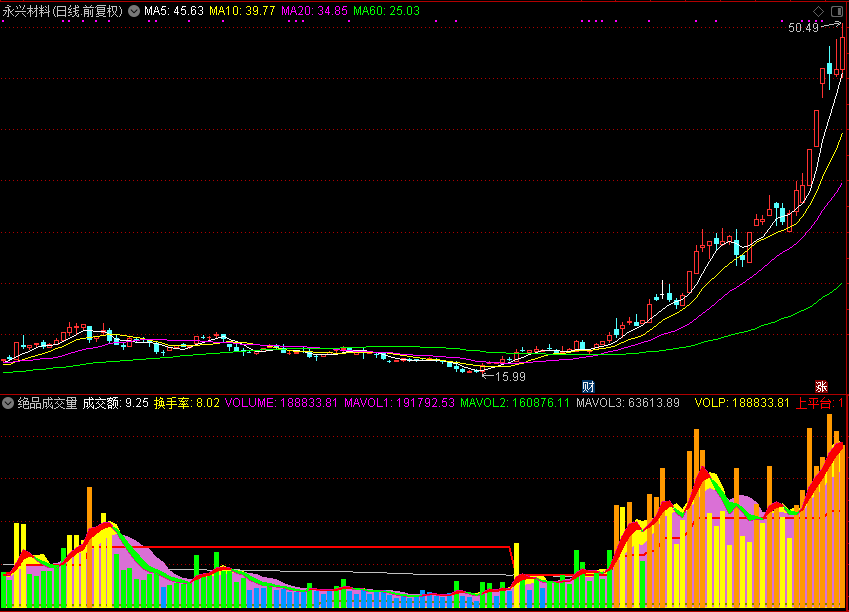This screenshot has height=612, width=849.
Task: Open the 财 financial marker
Action: click(x=588, y=387)
